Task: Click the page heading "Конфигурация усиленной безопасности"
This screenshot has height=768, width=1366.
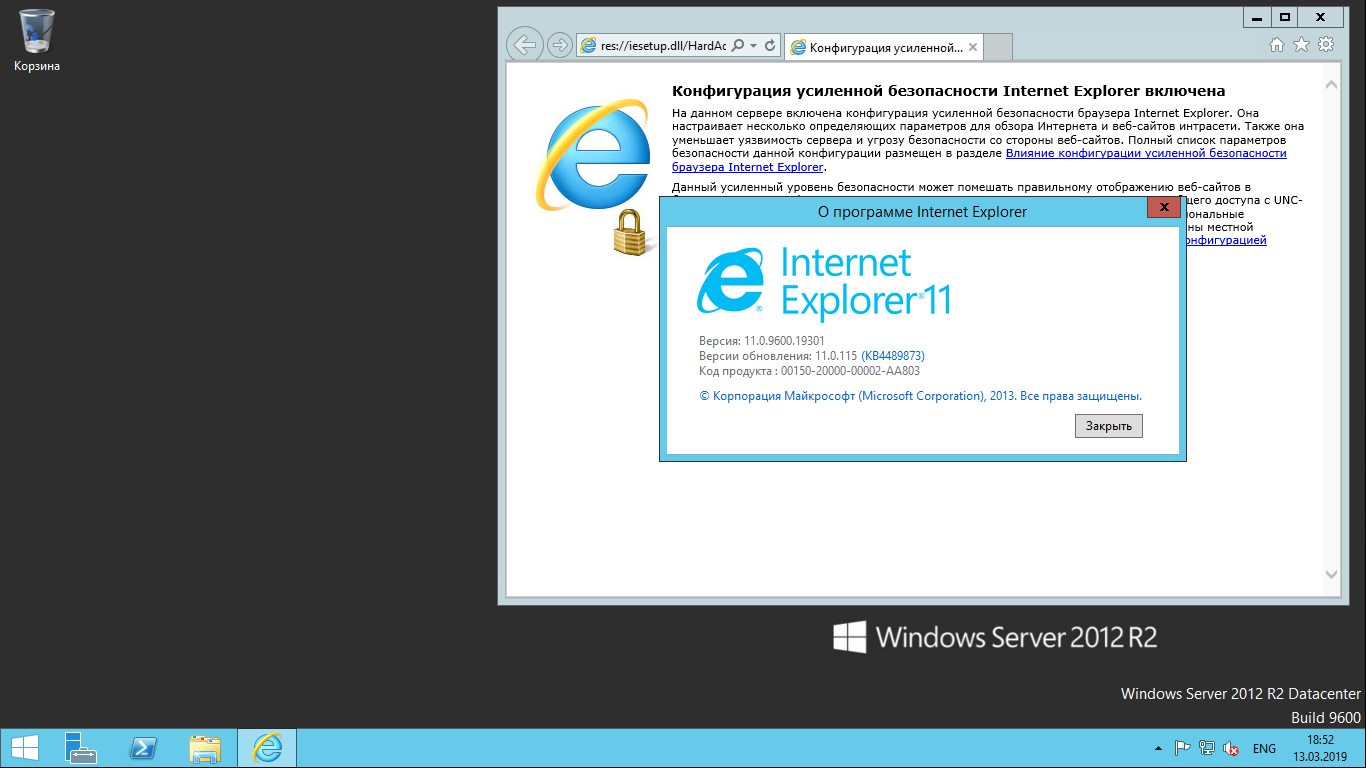Action: click(948, 91)
